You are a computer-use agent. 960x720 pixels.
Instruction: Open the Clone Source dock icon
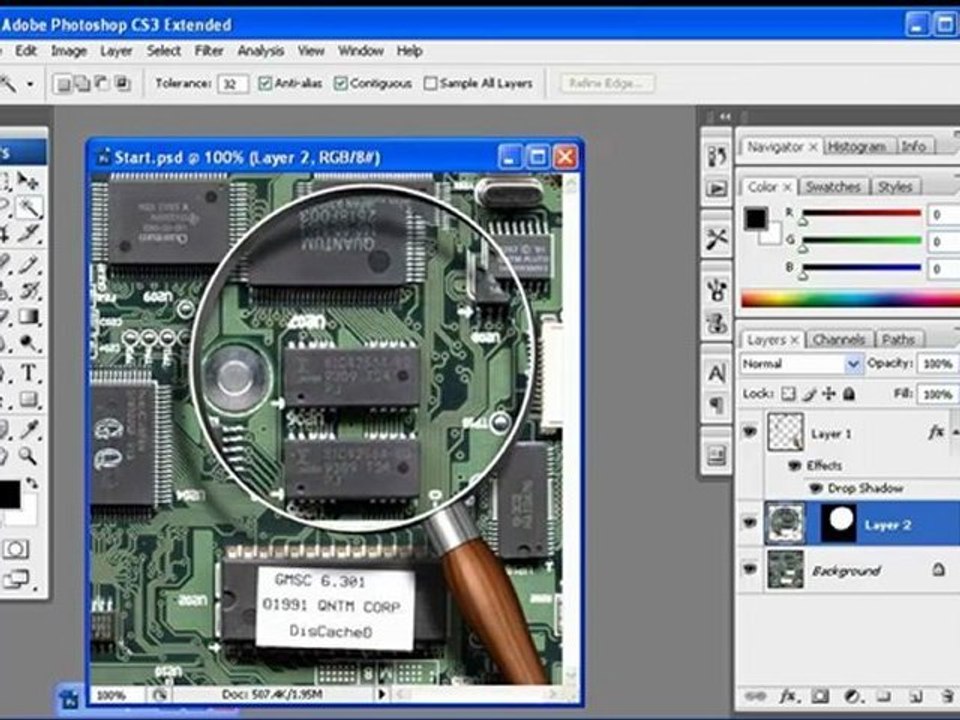[x=716, y=322]
